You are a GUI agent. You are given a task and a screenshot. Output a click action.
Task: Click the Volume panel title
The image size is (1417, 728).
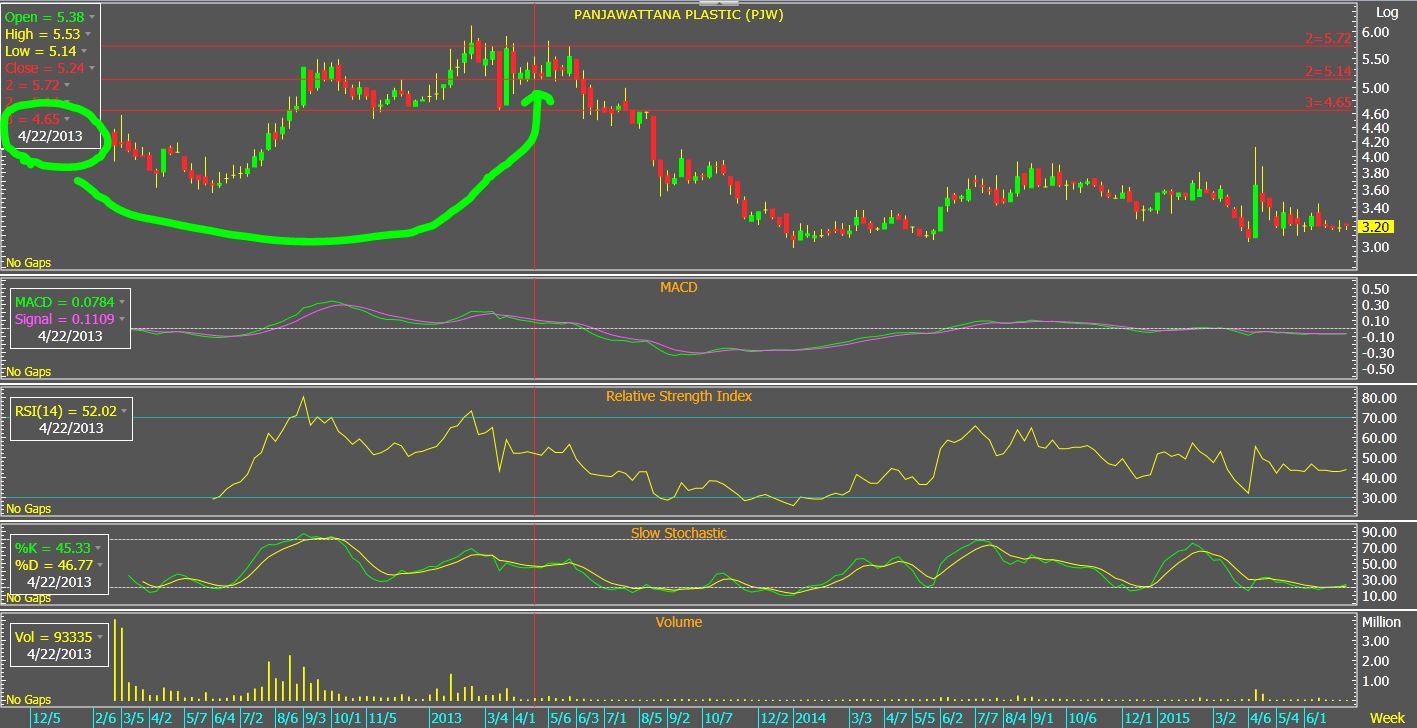[x=679, y=622]
